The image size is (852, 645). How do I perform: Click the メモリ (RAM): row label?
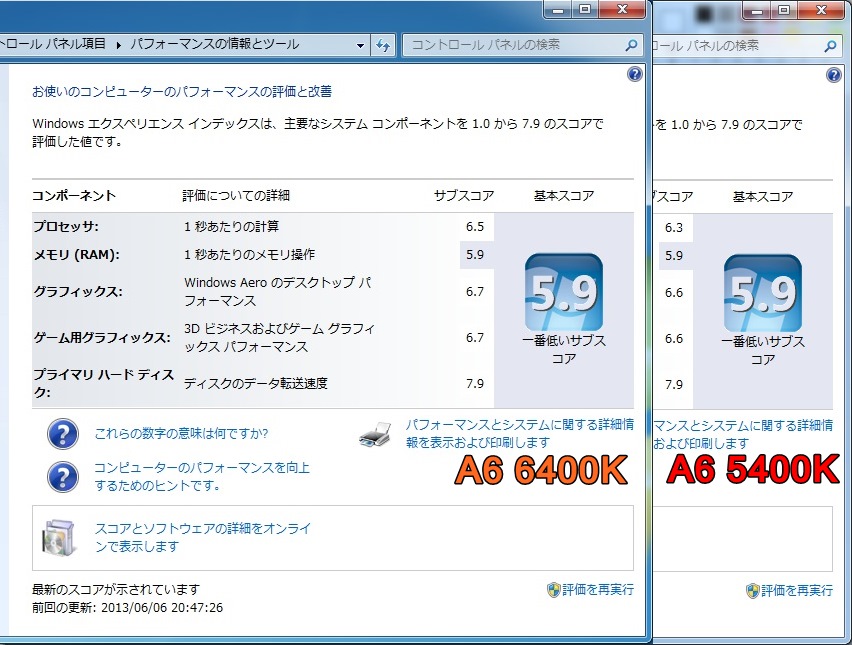tap(76, 254)
